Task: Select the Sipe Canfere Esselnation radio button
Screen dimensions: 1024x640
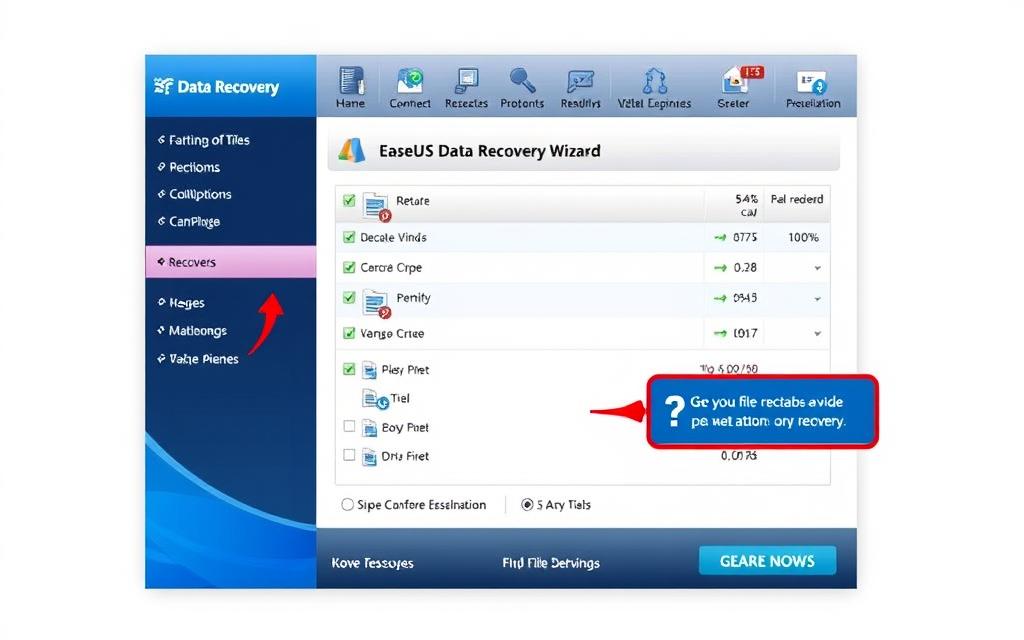Action: (347, 505)
